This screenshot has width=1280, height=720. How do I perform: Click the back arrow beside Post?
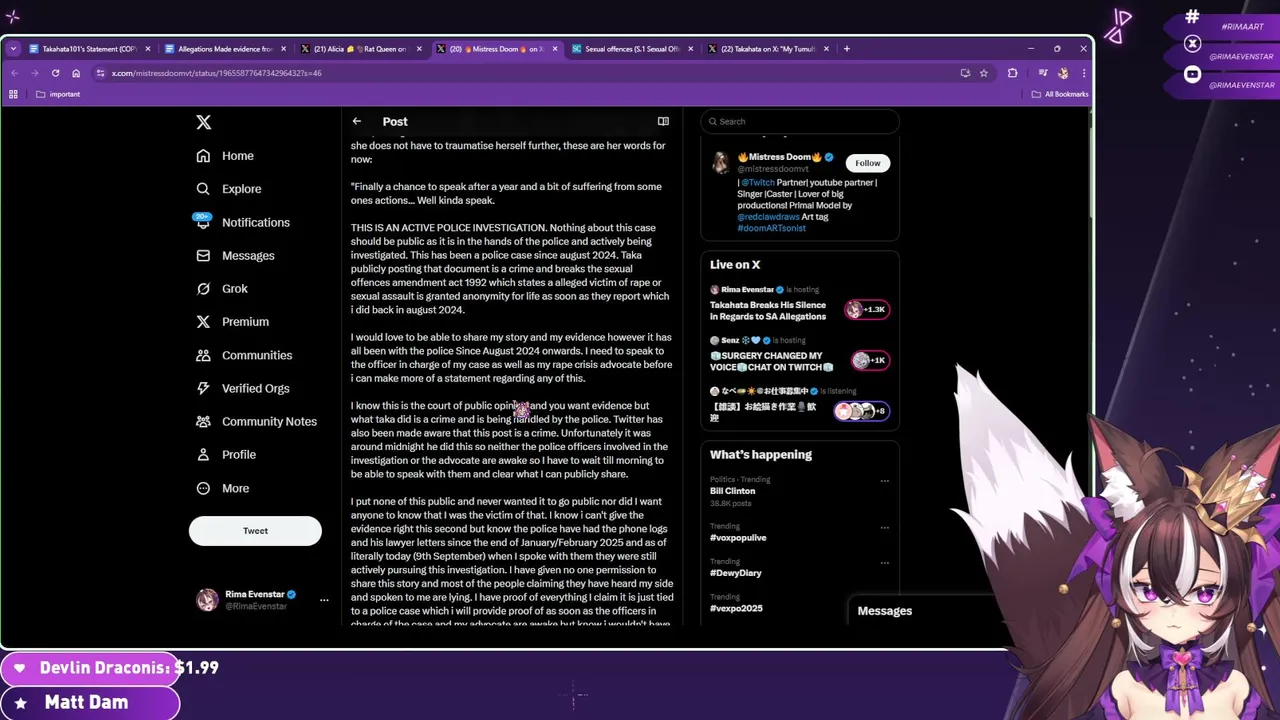pos(357,121)
